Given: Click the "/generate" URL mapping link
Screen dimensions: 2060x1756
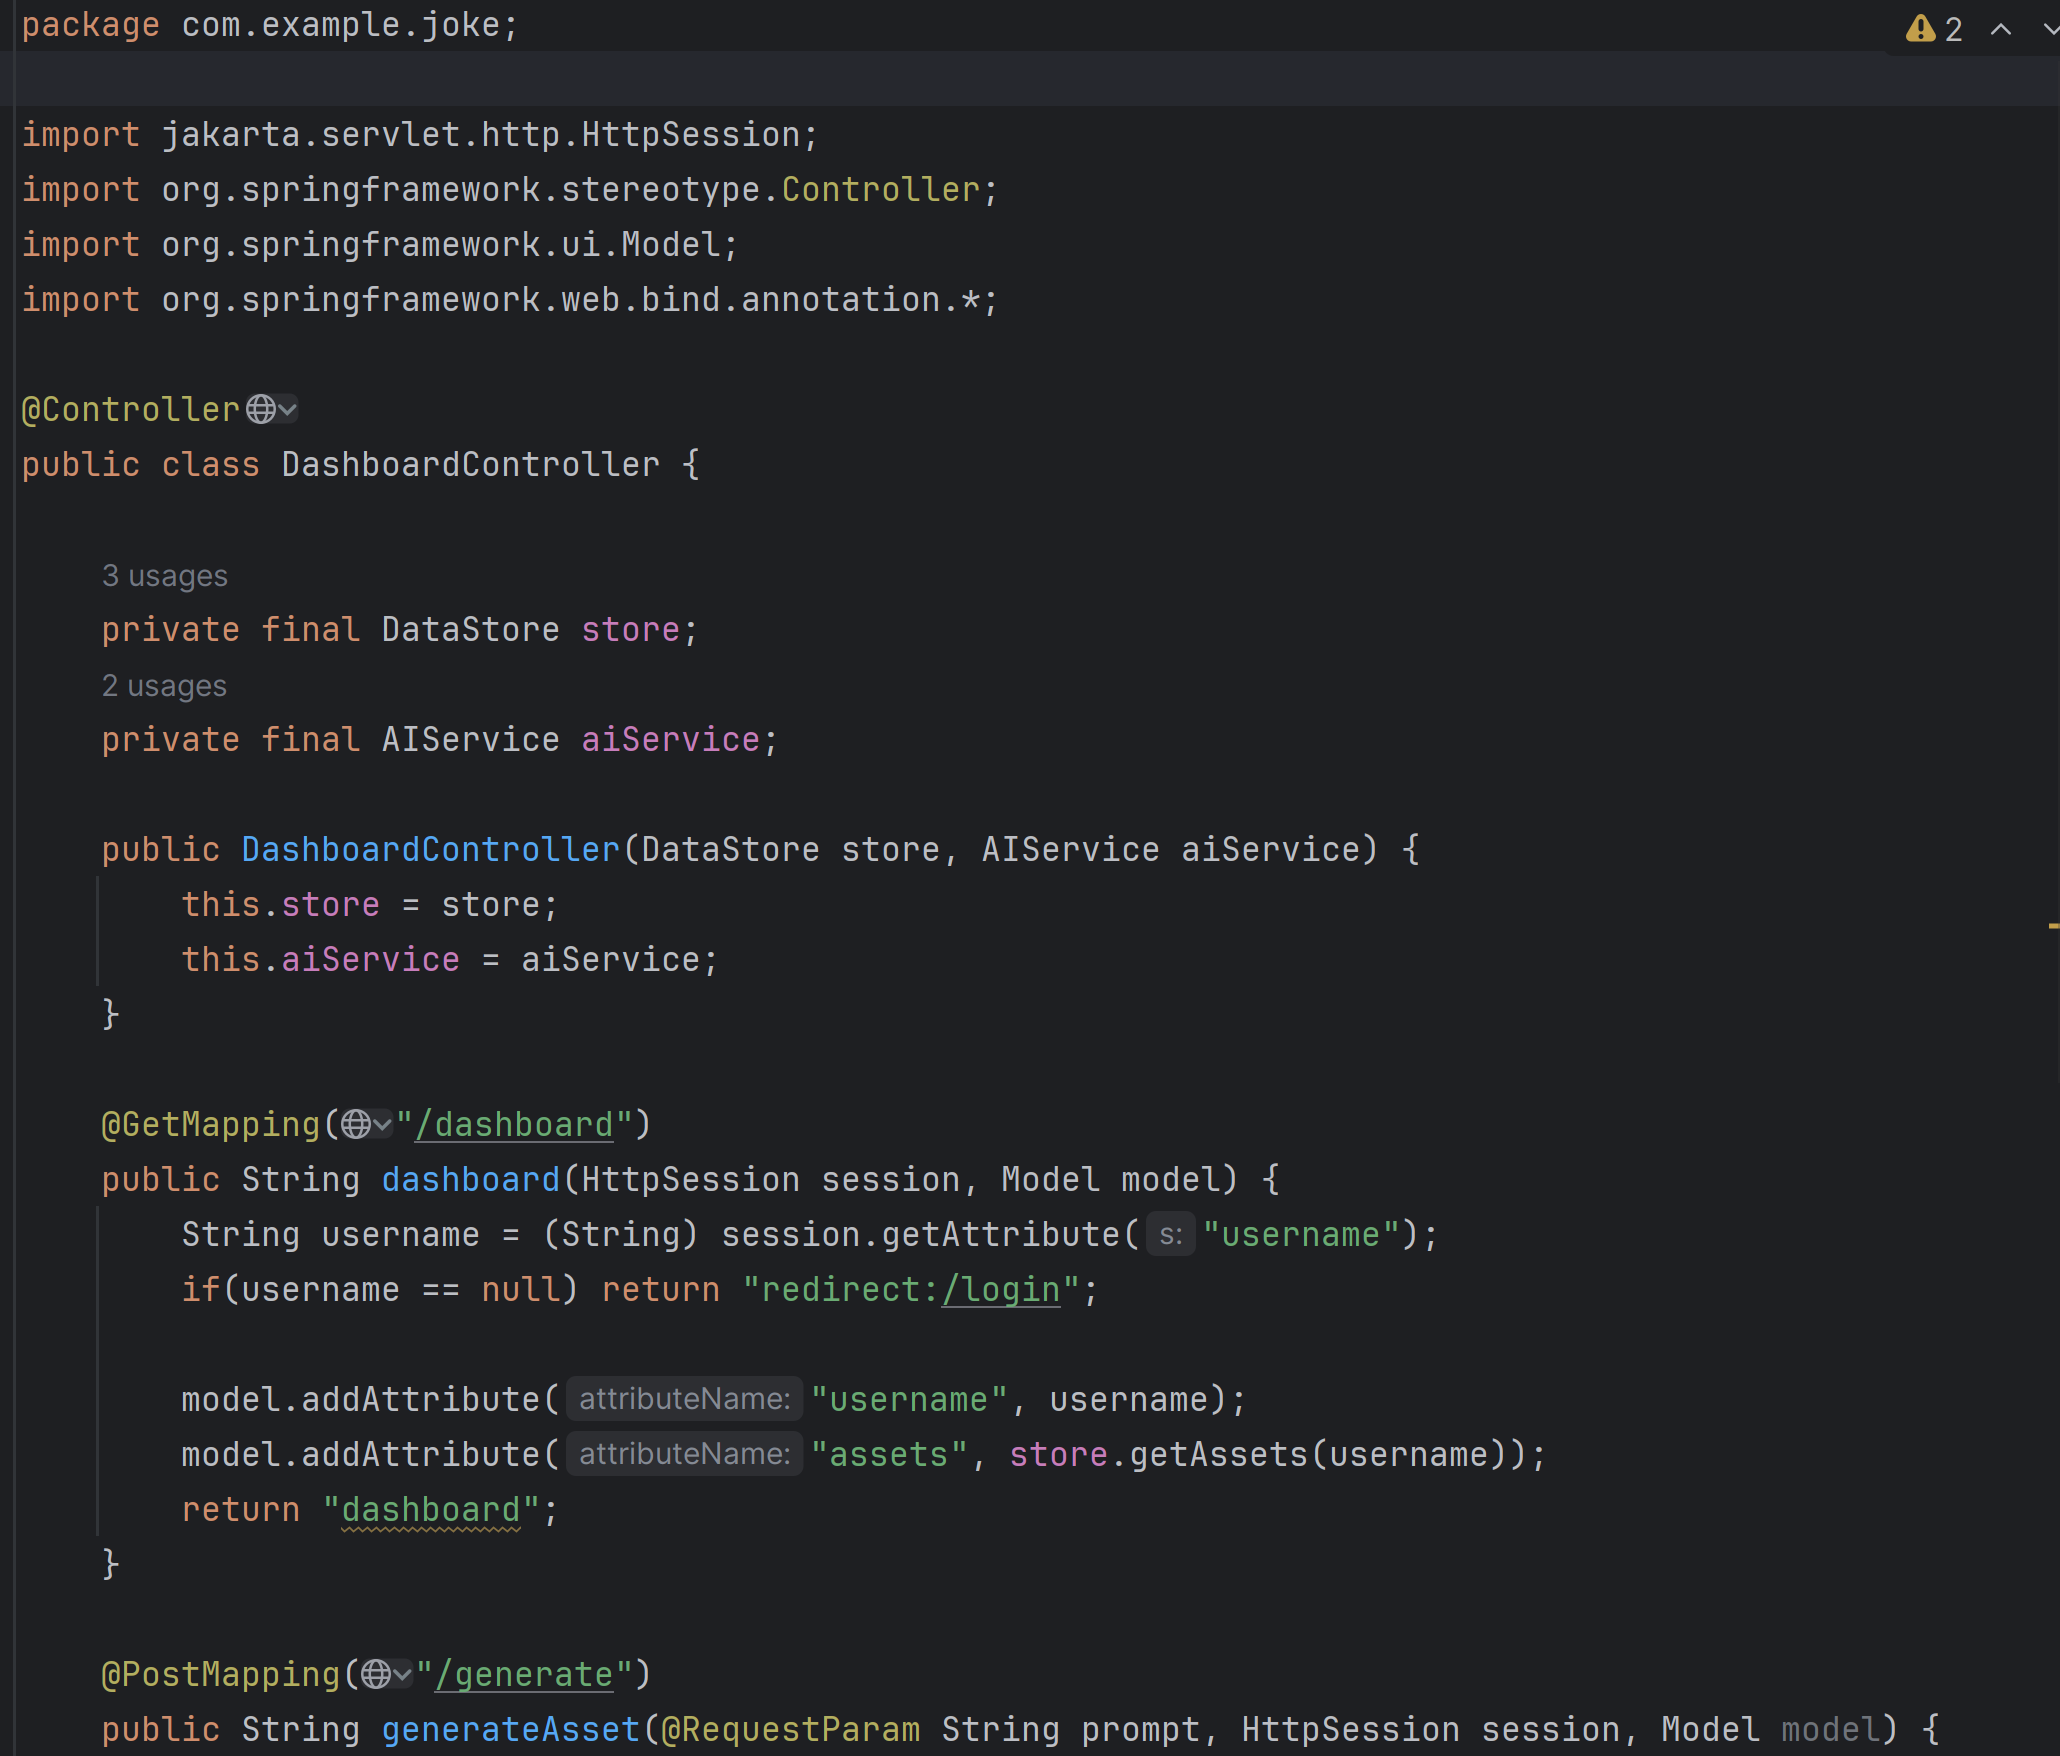Looking at the screenshot, I should (524, 1674).
